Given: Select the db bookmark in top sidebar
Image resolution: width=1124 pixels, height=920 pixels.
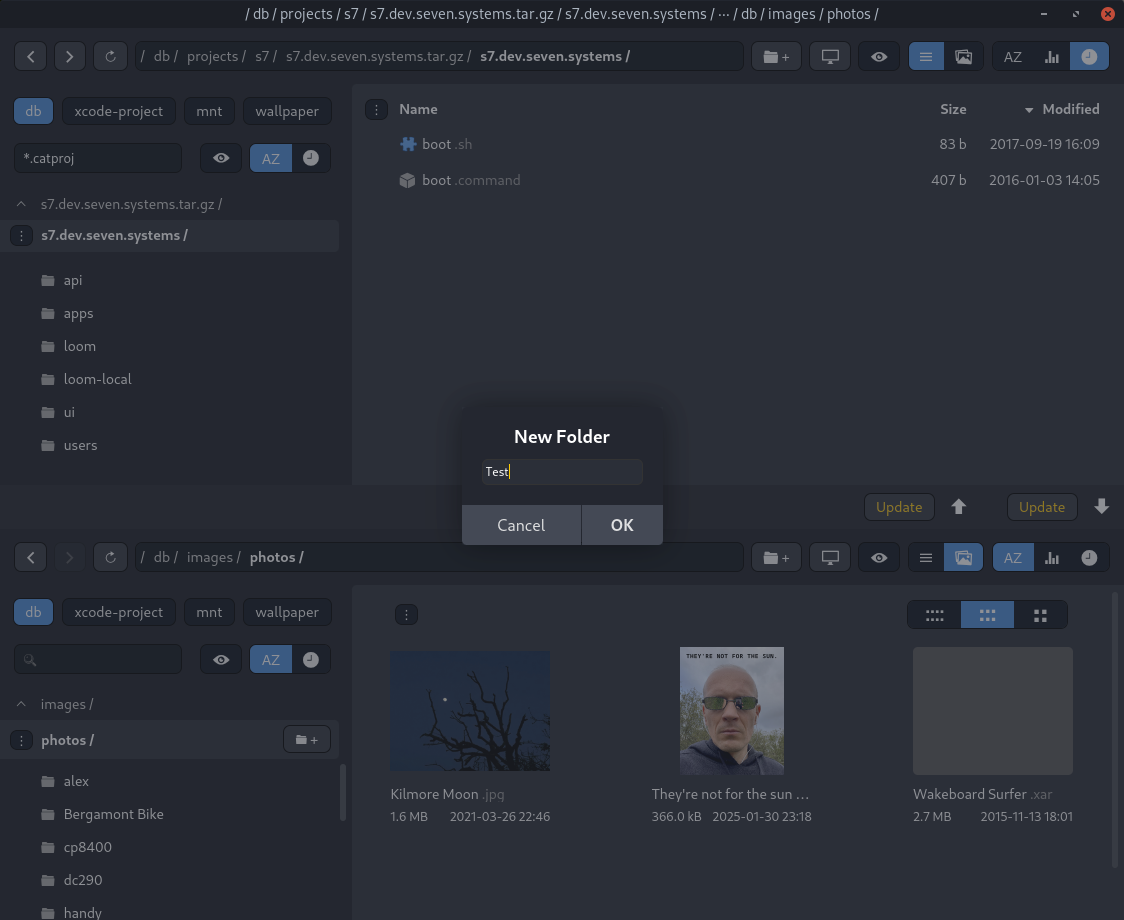Looking at the screenshot, I should click(x=34, y=111).
